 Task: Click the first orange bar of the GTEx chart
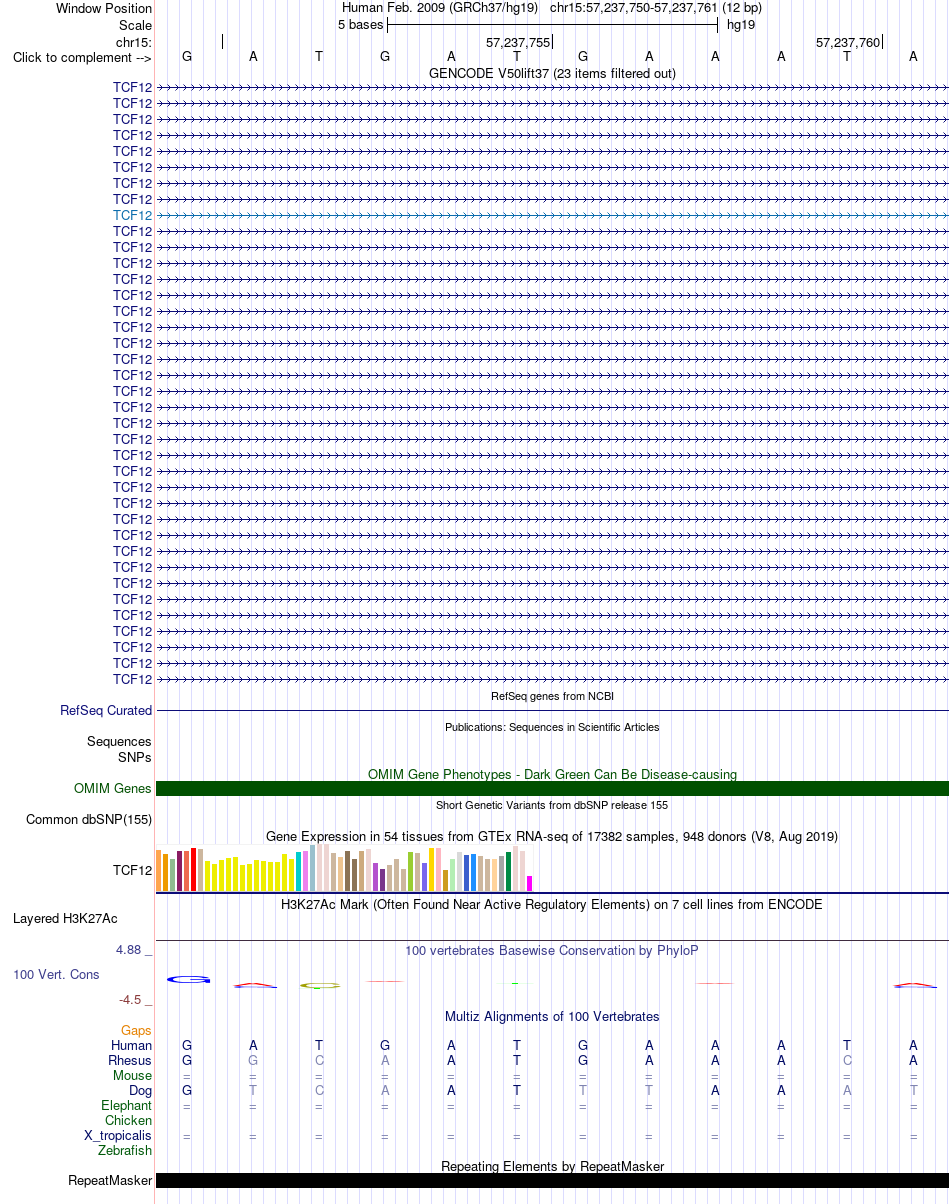(x=159, y=871)
